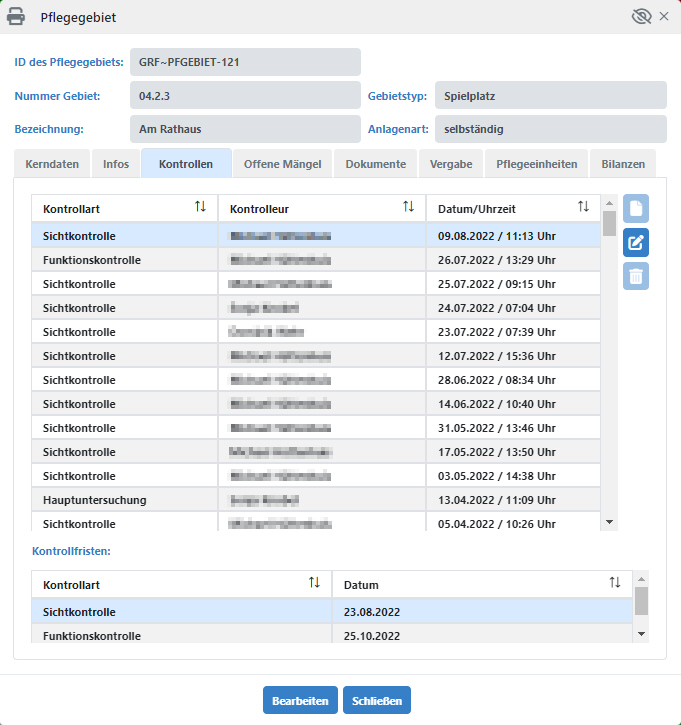Open the Pflegeeinheiten tab

pos(536,164)
